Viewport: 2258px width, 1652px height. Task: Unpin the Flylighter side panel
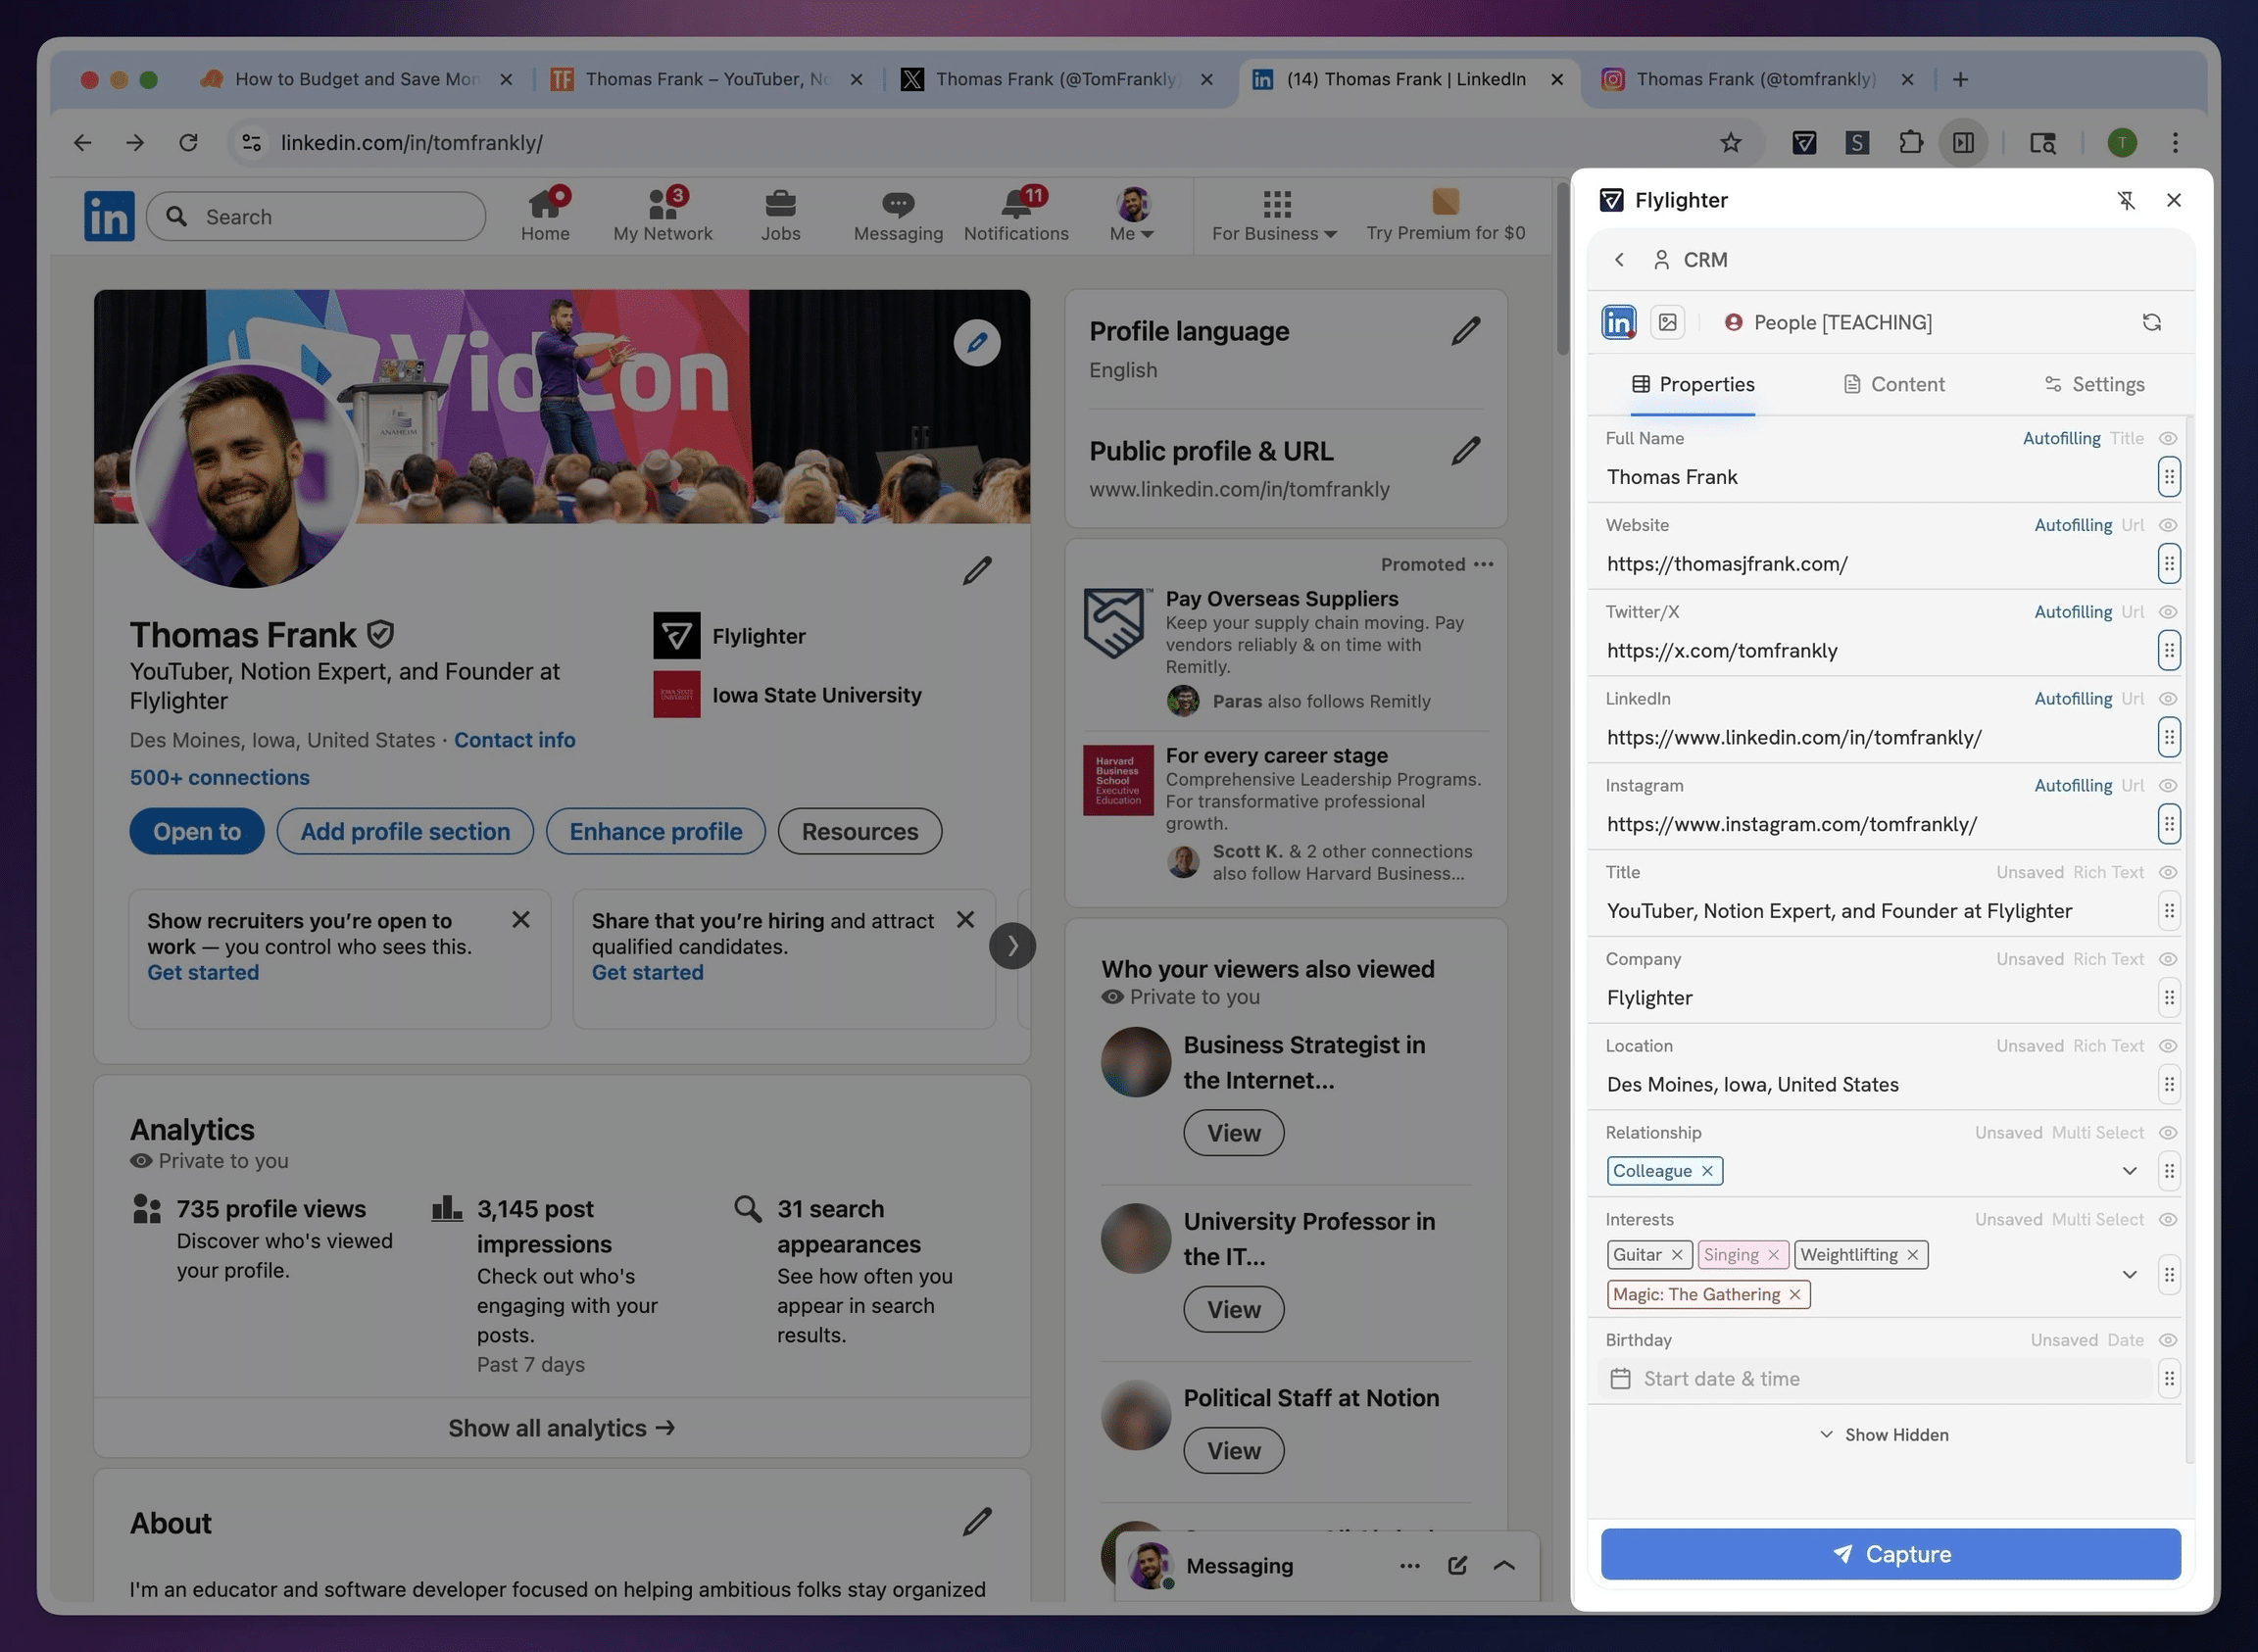click(x=2126, y=200)
